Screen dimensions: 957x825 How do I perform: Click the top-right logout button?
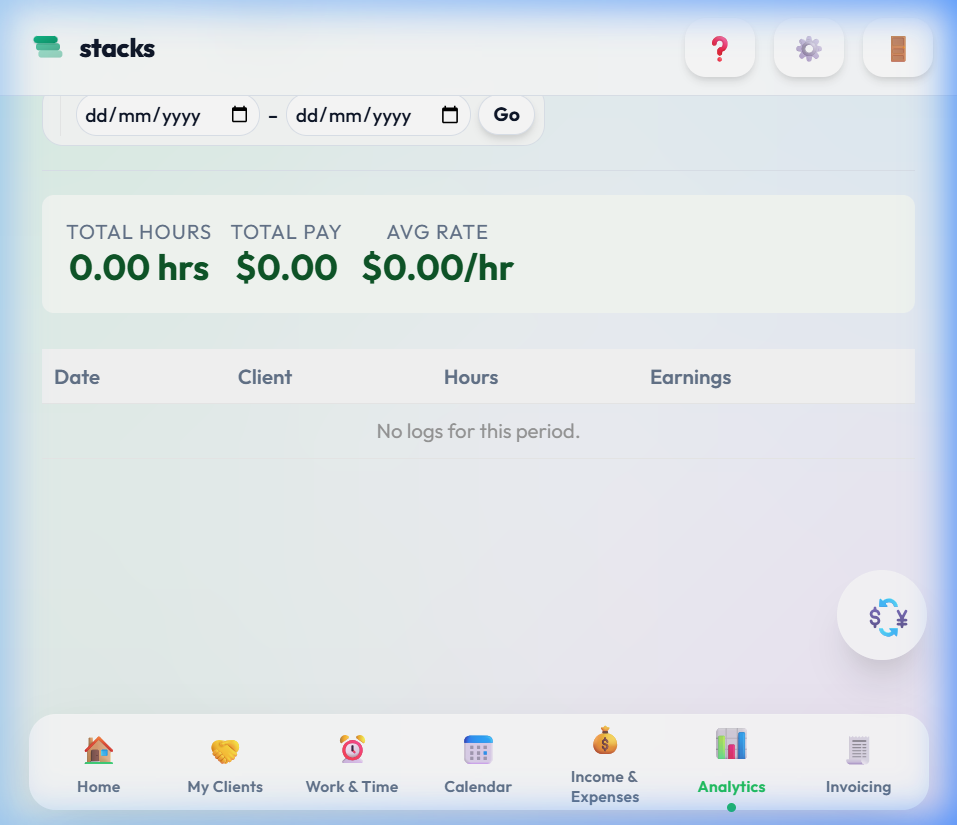coord(897,48)
